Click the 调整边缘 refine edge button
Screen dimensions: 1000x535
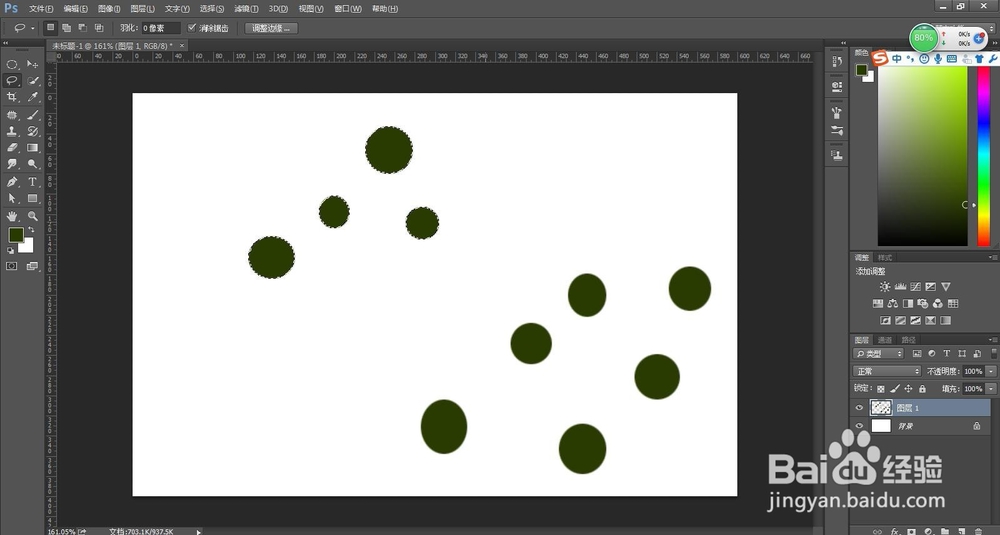(x=271, y=28)
